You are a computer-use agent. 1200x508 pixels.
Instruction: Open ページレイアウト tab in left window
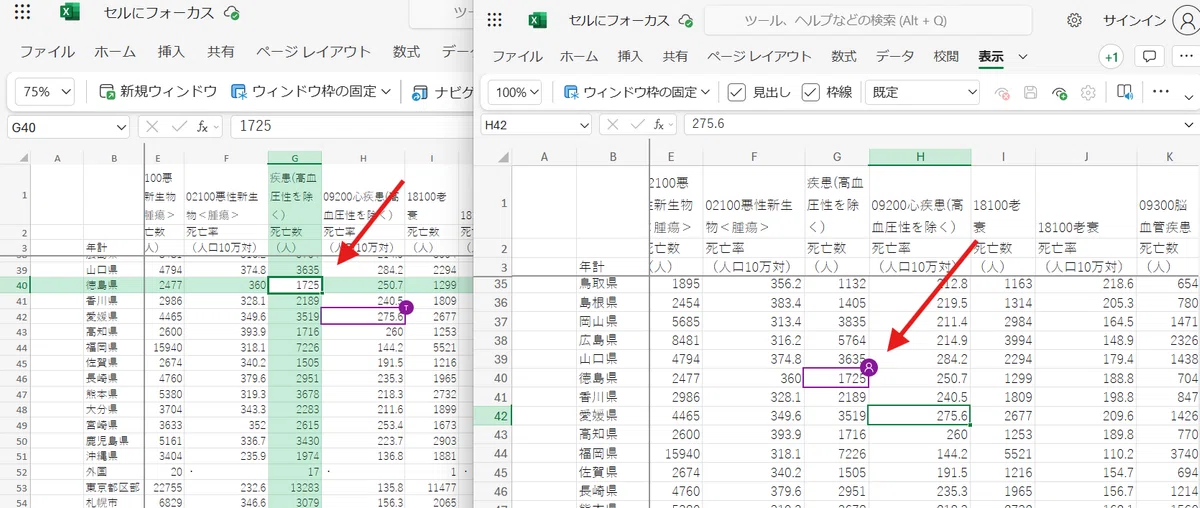point(314,51)
